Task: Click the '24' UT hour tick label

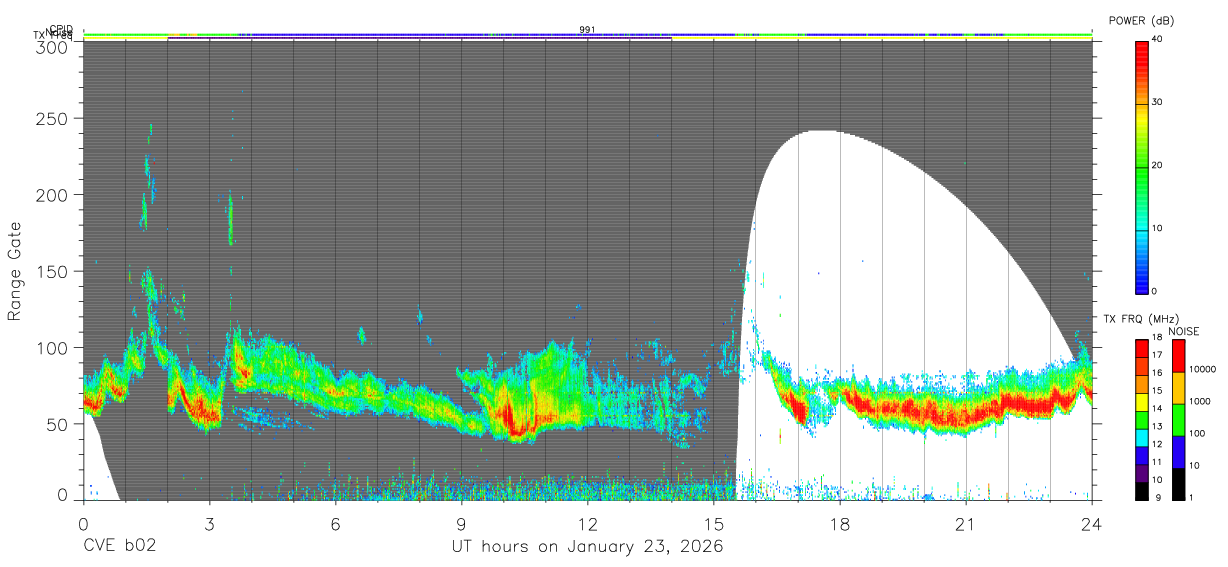Action: coord(1092,524)
